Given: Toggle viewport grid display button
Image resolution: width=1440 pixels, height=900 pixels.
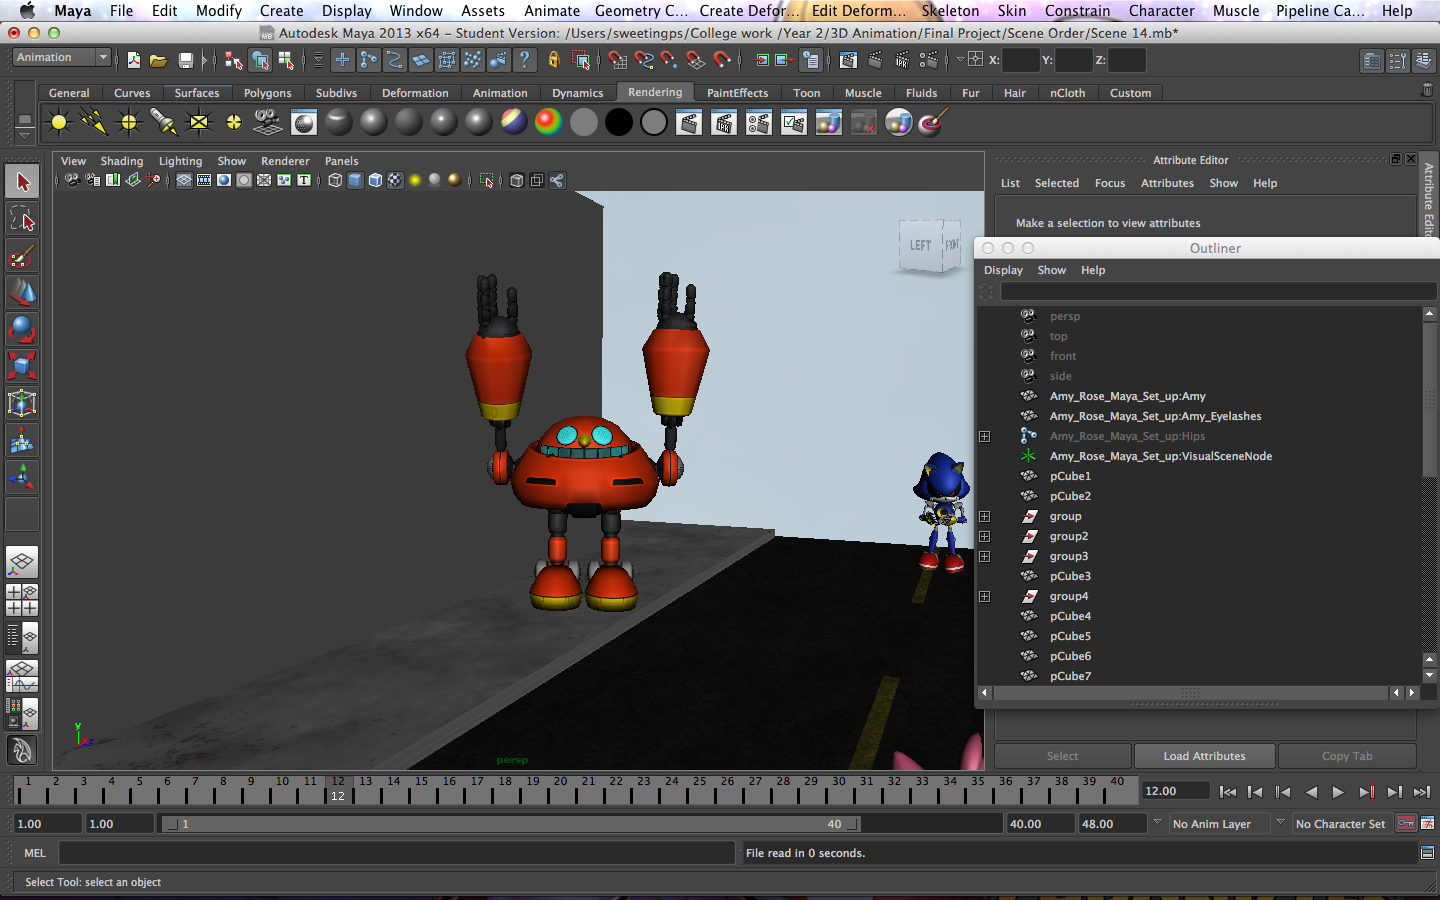Looking at the screenshot, I should [184, 180].
